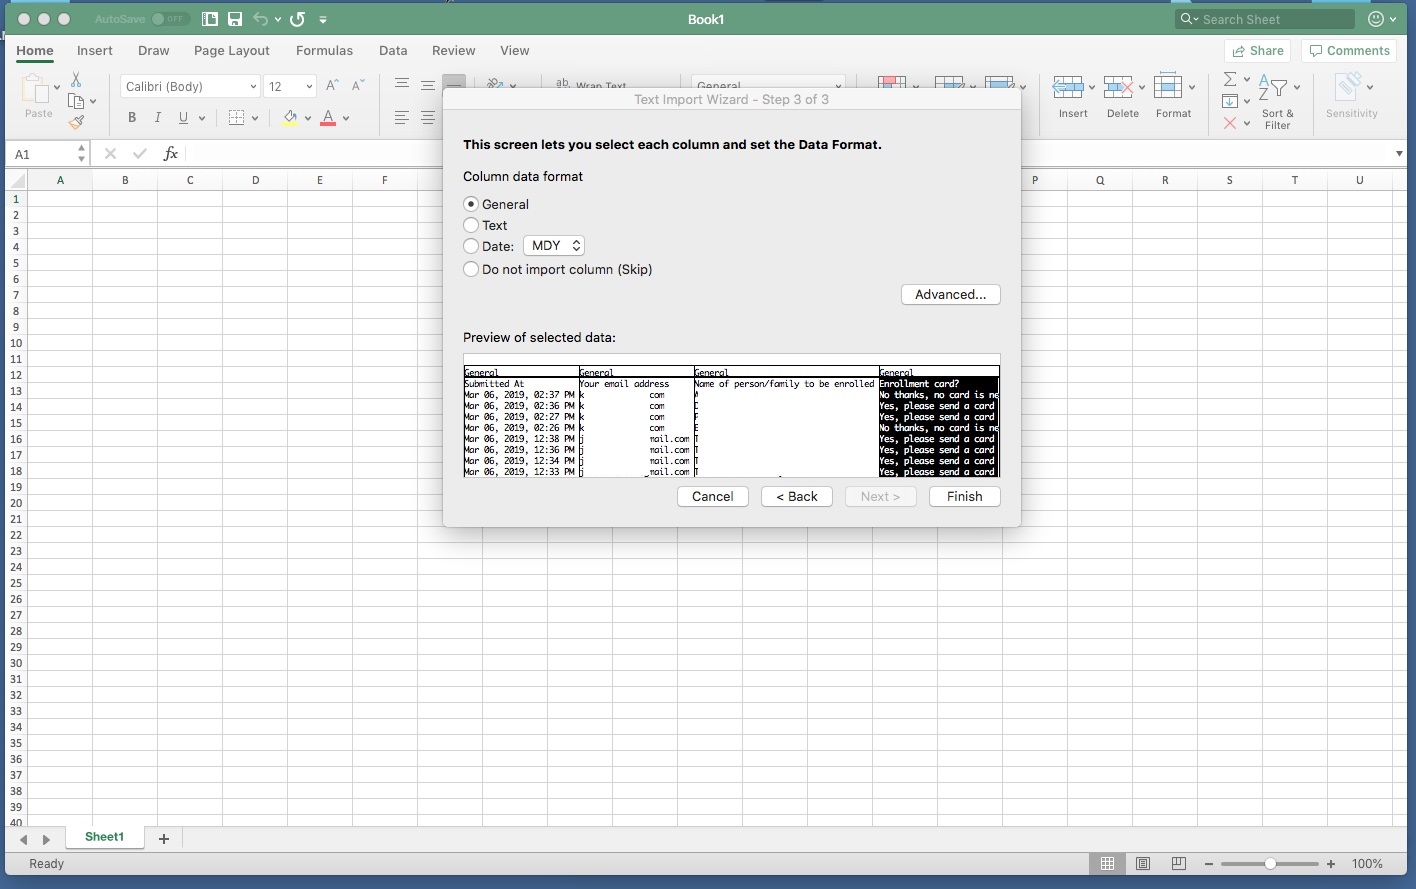Open the Font Color dropdown arrow

(x=346, y=118)
